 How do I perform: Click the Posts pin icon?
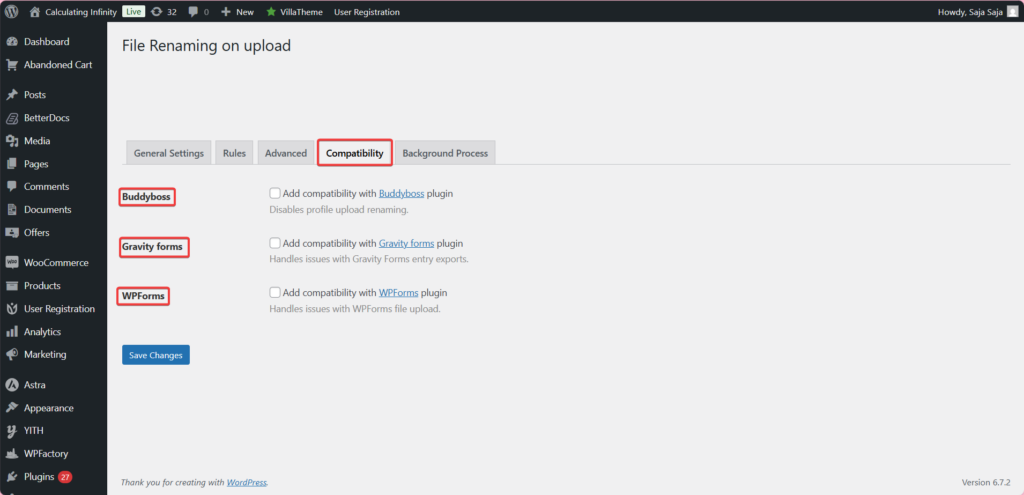point(12,95)
